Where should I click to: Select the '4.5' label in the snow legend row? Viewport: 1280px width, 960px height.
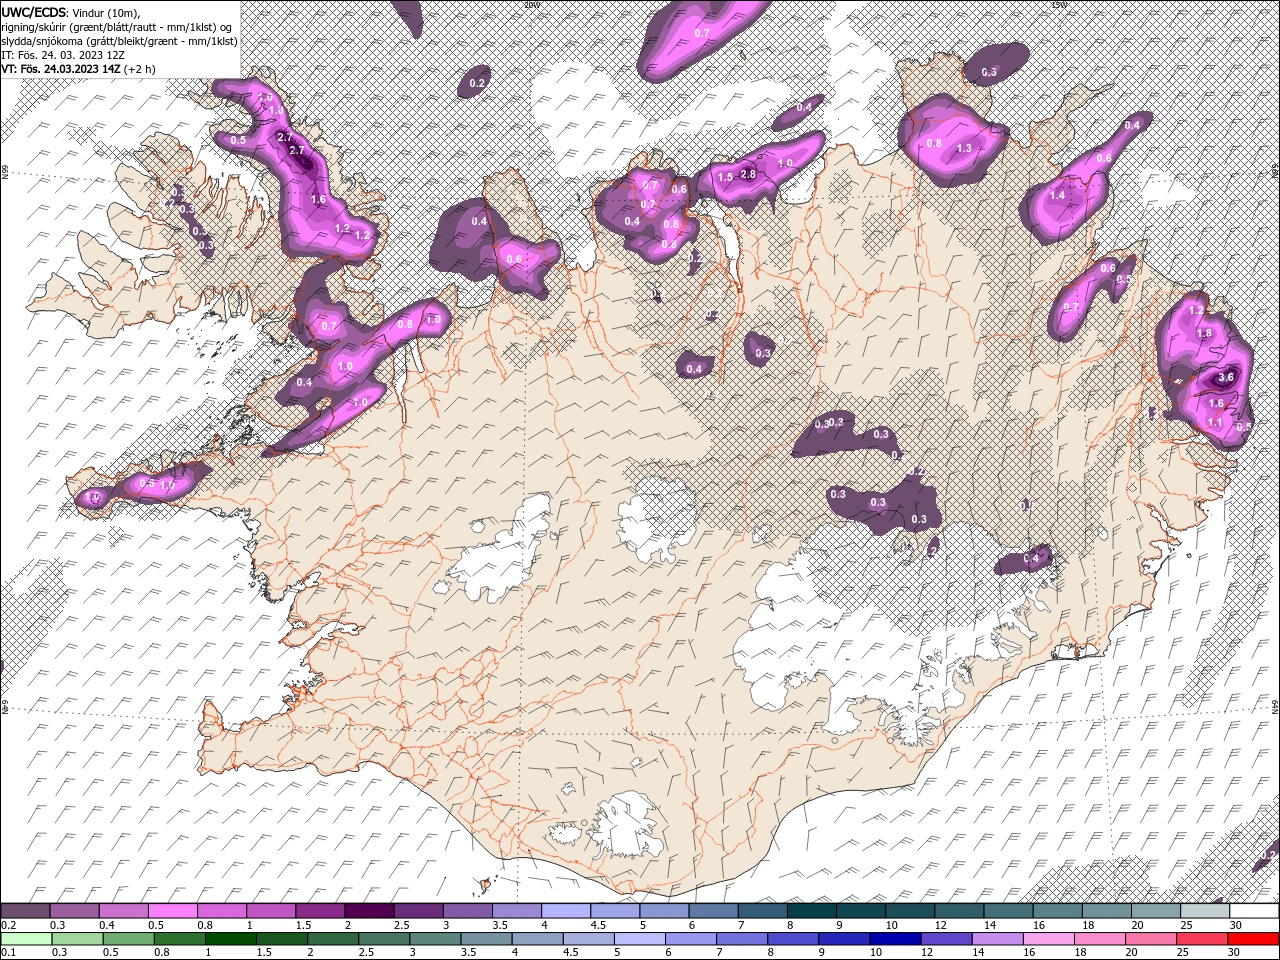coord(599,925)
